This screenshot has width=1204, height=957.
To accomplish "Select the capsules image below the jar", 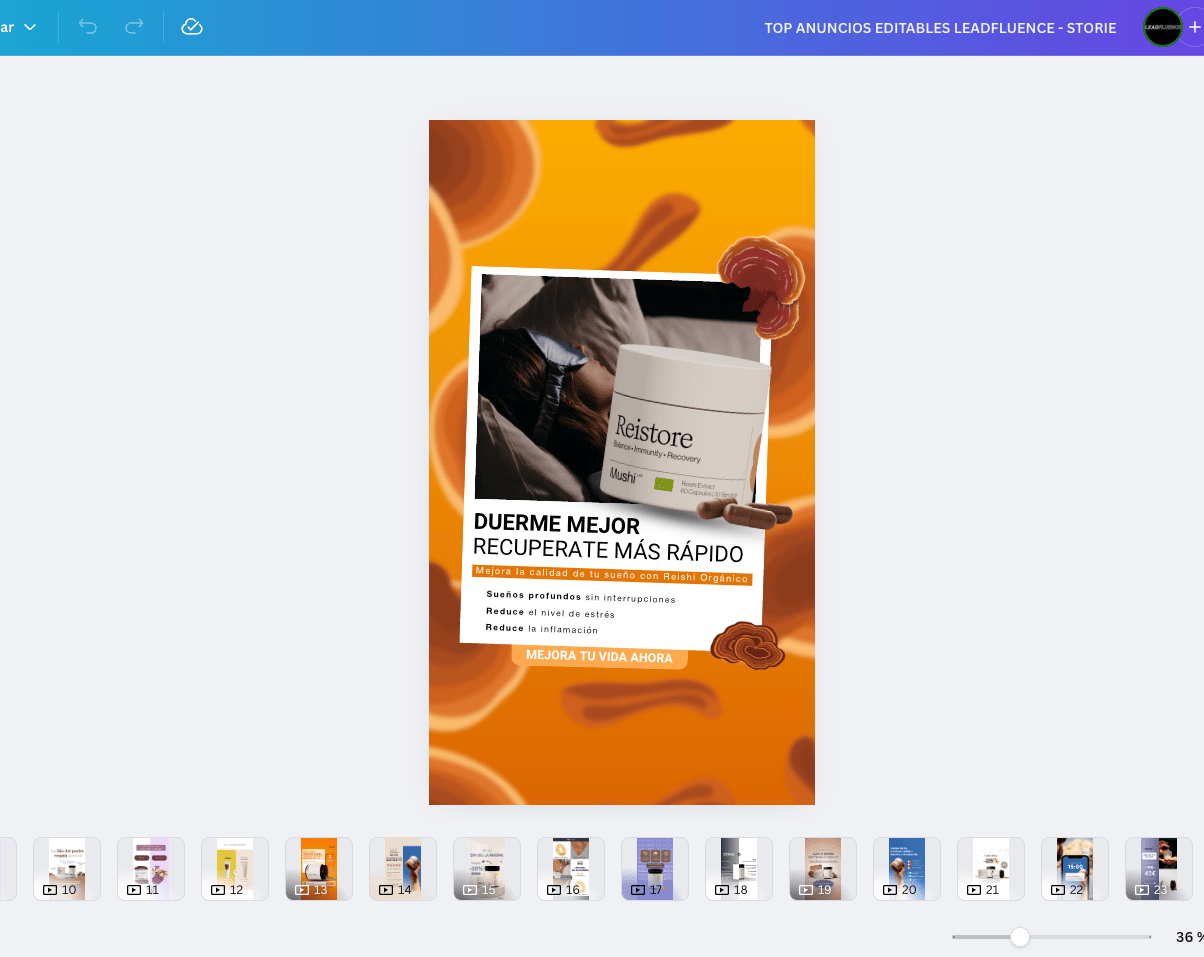I will 745,514.
